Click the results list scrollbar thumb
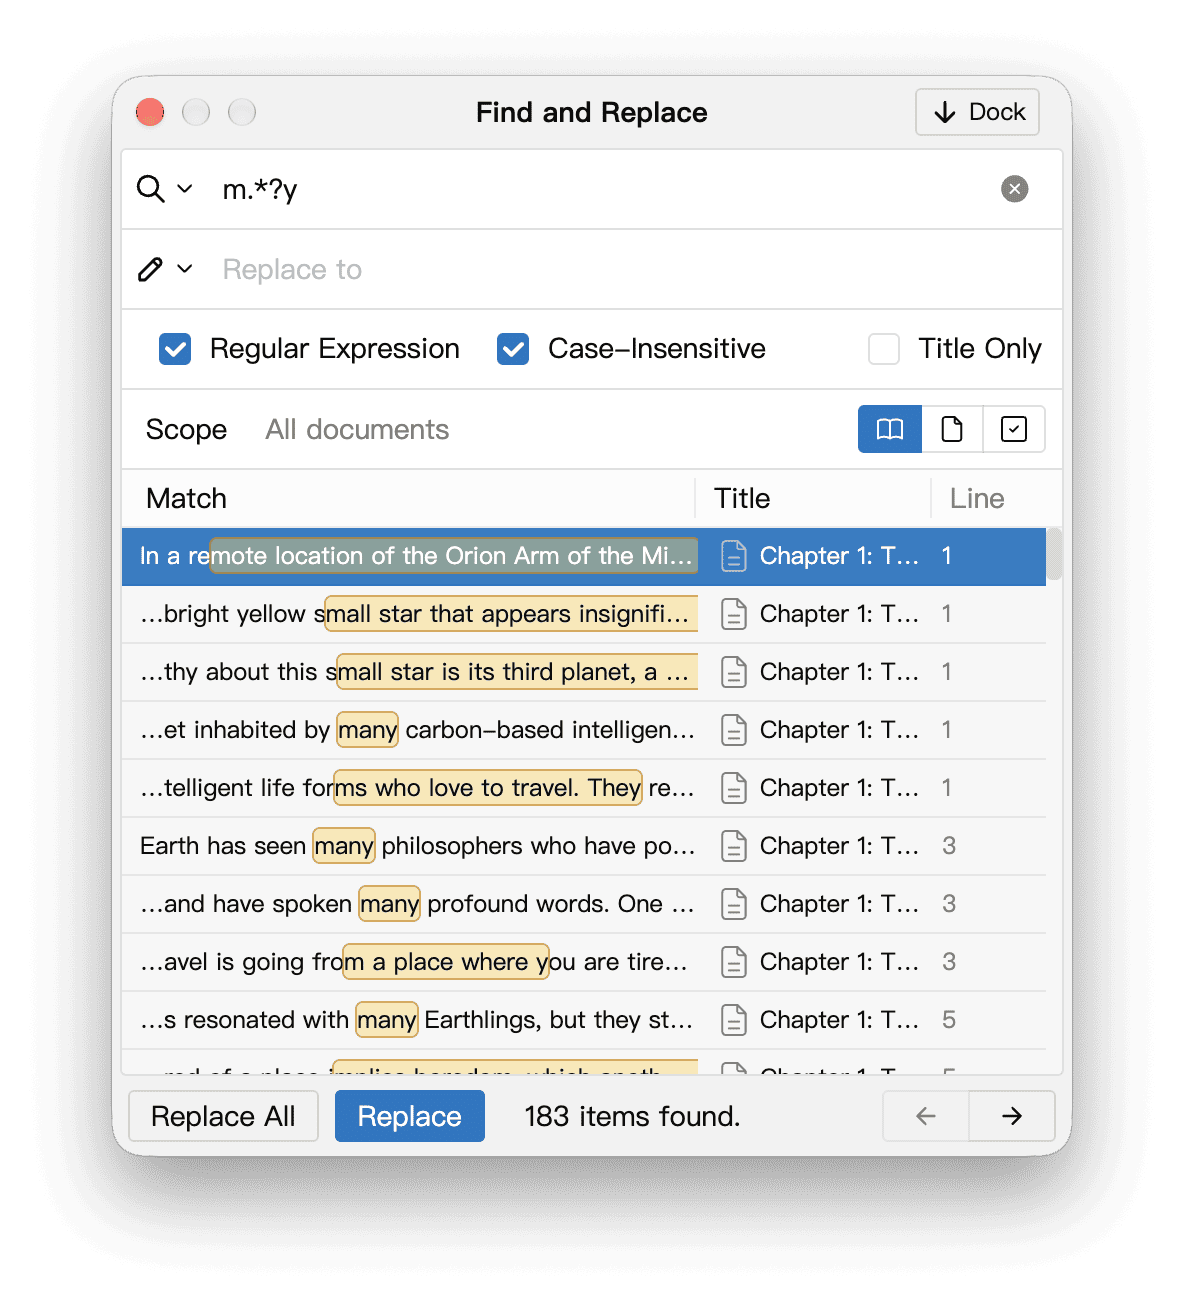This screenshot has height=1304, width=1184. (x=1054, y=555)
